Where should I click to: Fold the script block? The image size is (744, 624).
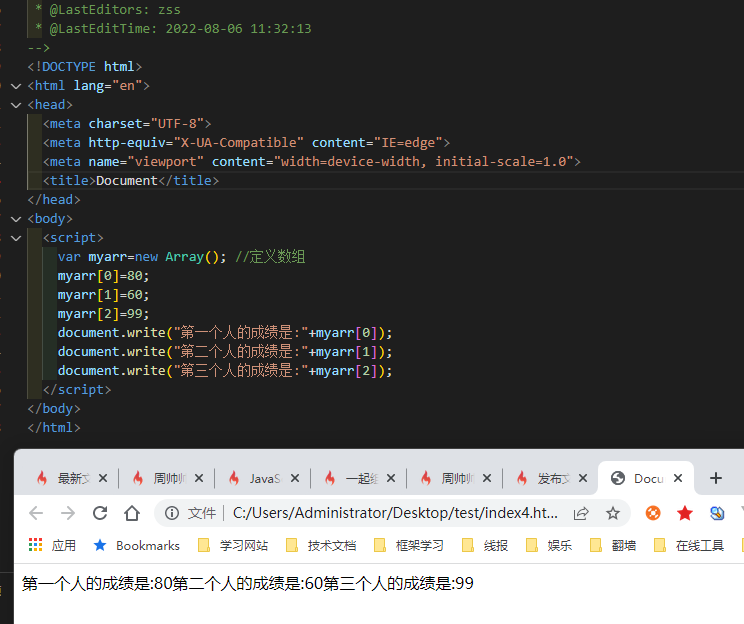(16, 238)
